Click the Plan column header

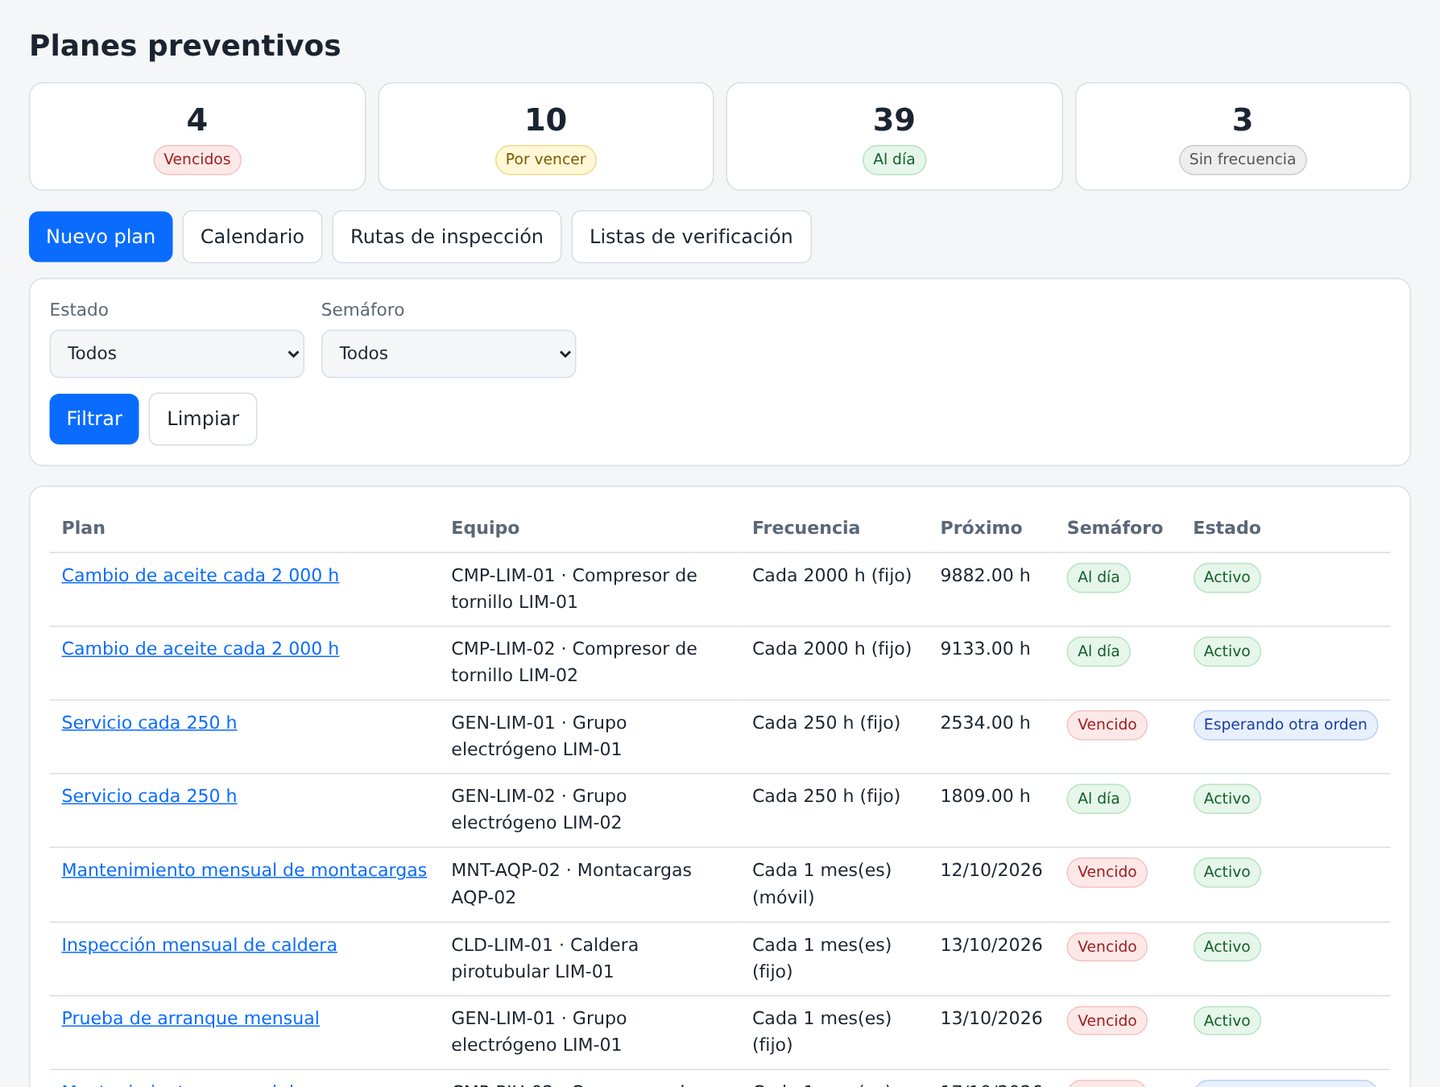[83, 528]
